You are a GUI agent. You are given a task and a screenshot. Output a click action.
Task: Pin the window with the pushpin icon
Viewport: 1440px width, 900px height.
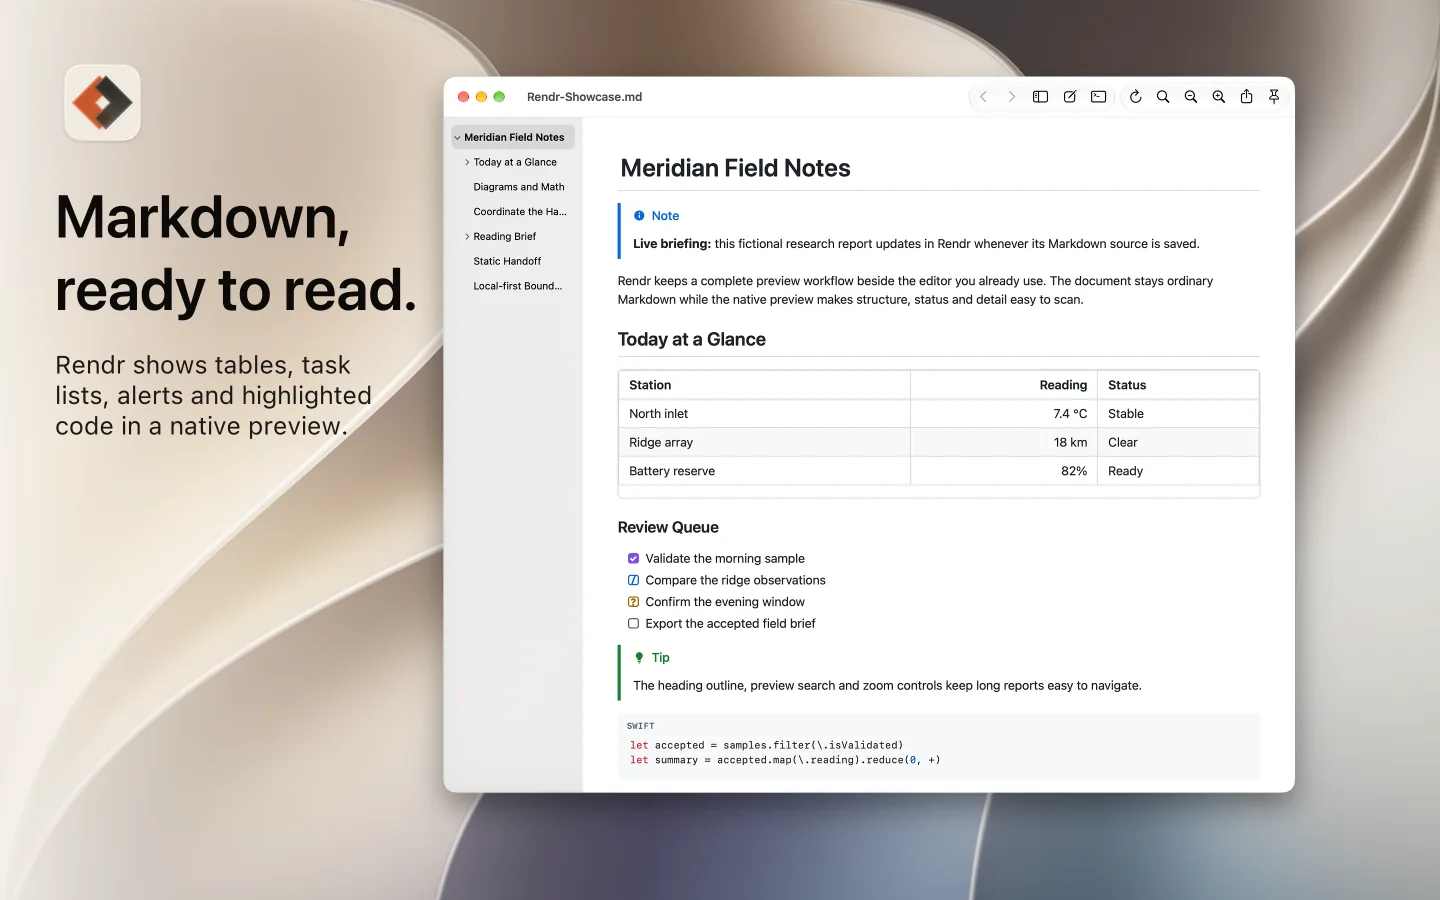tap(1274, 97)
